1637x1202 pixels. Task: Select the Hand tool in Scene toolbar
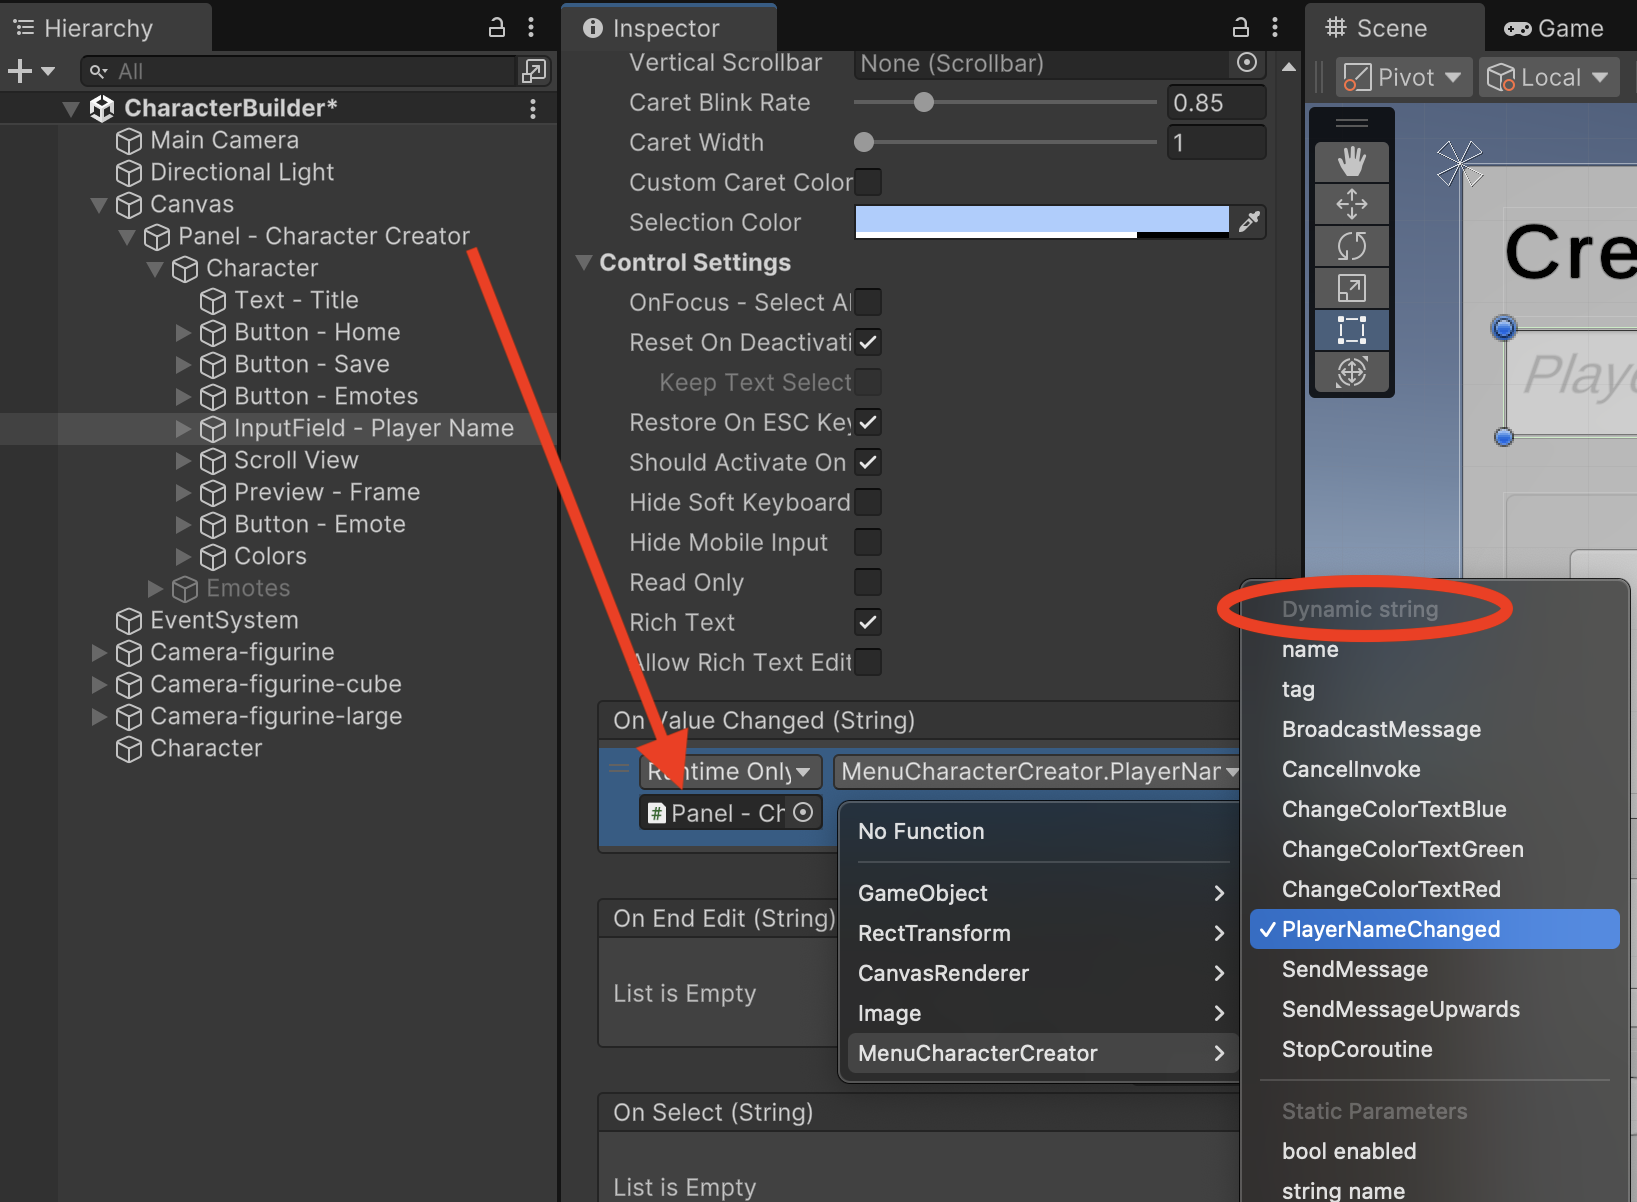[1351, 162]
